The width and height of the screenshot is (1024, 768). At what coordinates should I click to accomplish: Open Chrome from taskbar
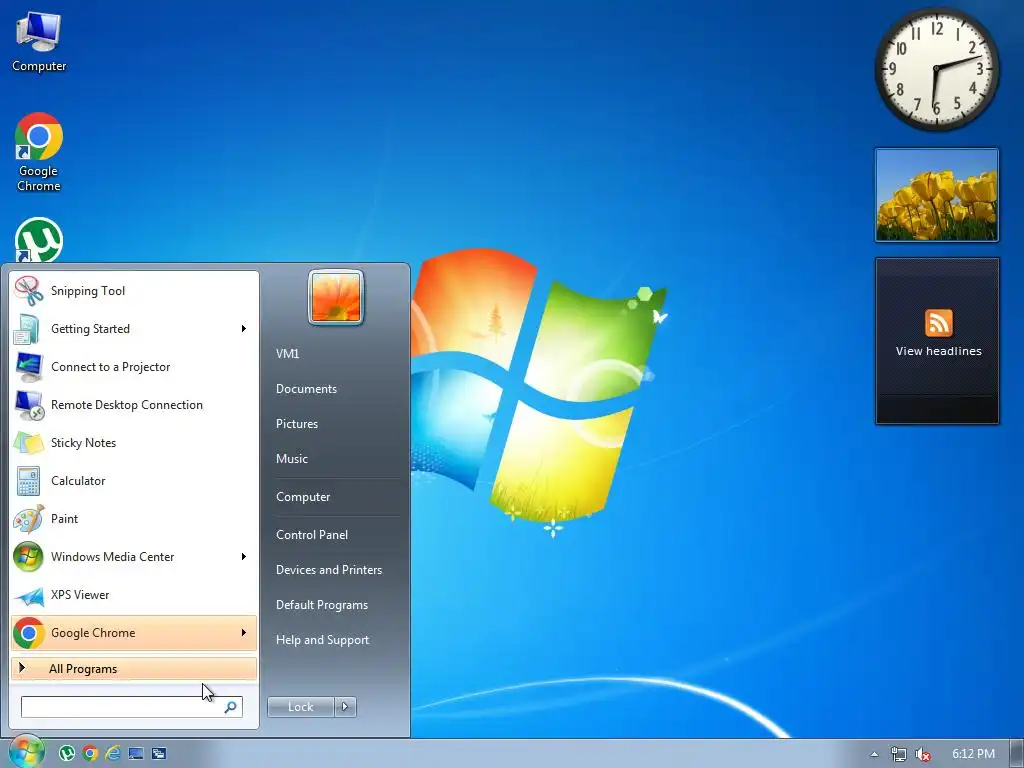point(90,754)
